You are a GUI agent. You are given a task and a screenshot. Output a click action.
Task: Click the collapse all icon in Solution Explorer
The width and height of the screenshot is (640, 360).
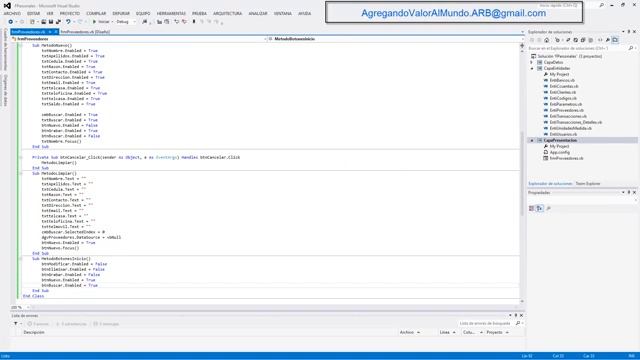tap(583, 40)
